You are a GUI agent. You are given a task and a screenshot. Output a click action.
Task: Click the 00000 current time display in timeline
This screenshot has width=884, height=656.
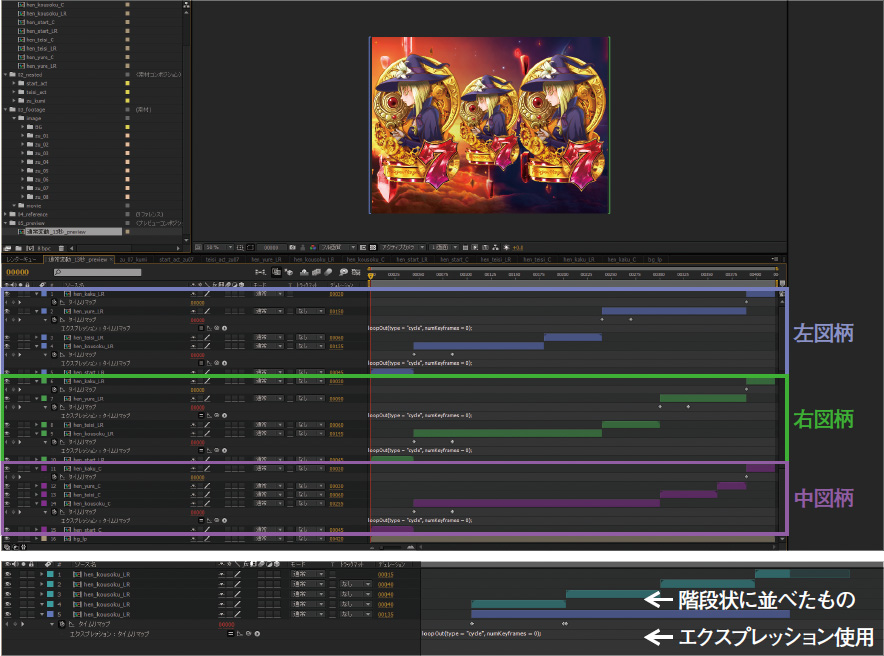click(17, 272)
